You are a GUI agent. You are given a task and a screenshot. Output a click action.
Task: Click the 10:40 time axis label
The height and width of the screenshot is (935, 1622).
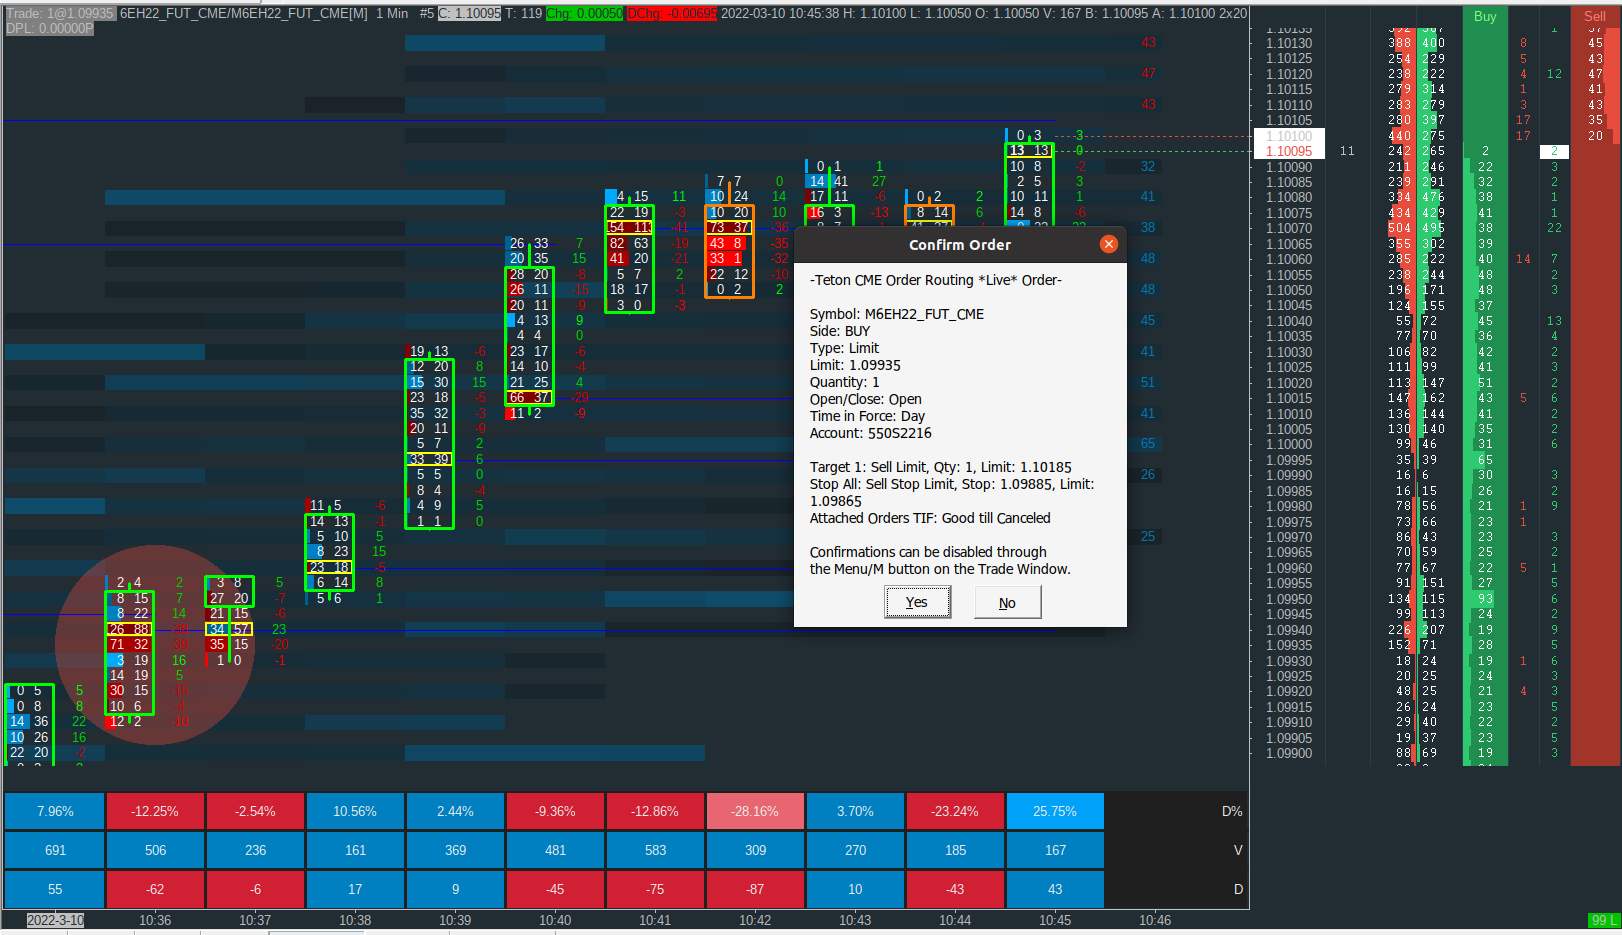click(555, 920)
